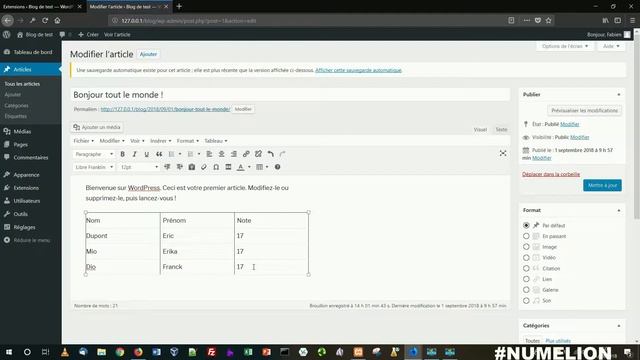
Task: Insert or edit link
Action: pos(246,154)
